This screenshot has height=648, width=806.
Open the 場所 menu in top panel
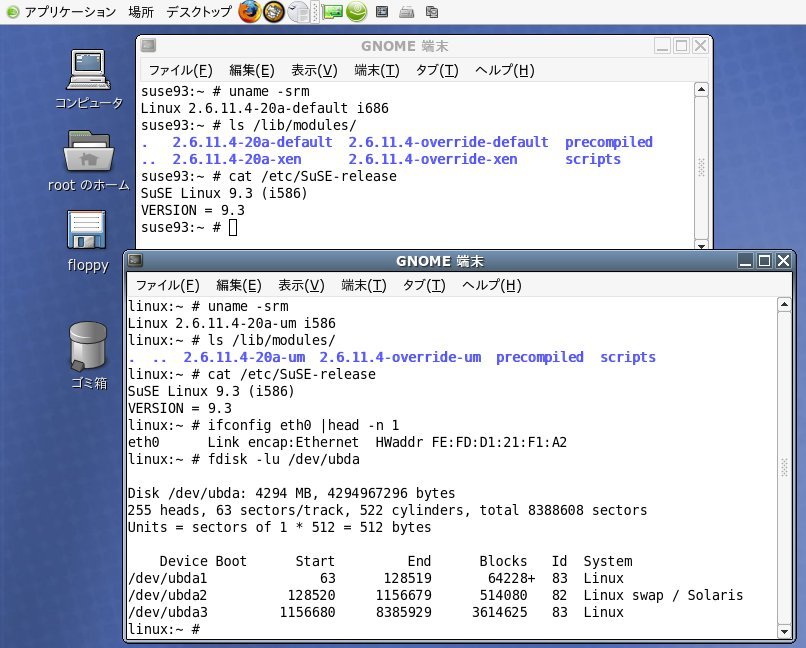tap(141, 11)
